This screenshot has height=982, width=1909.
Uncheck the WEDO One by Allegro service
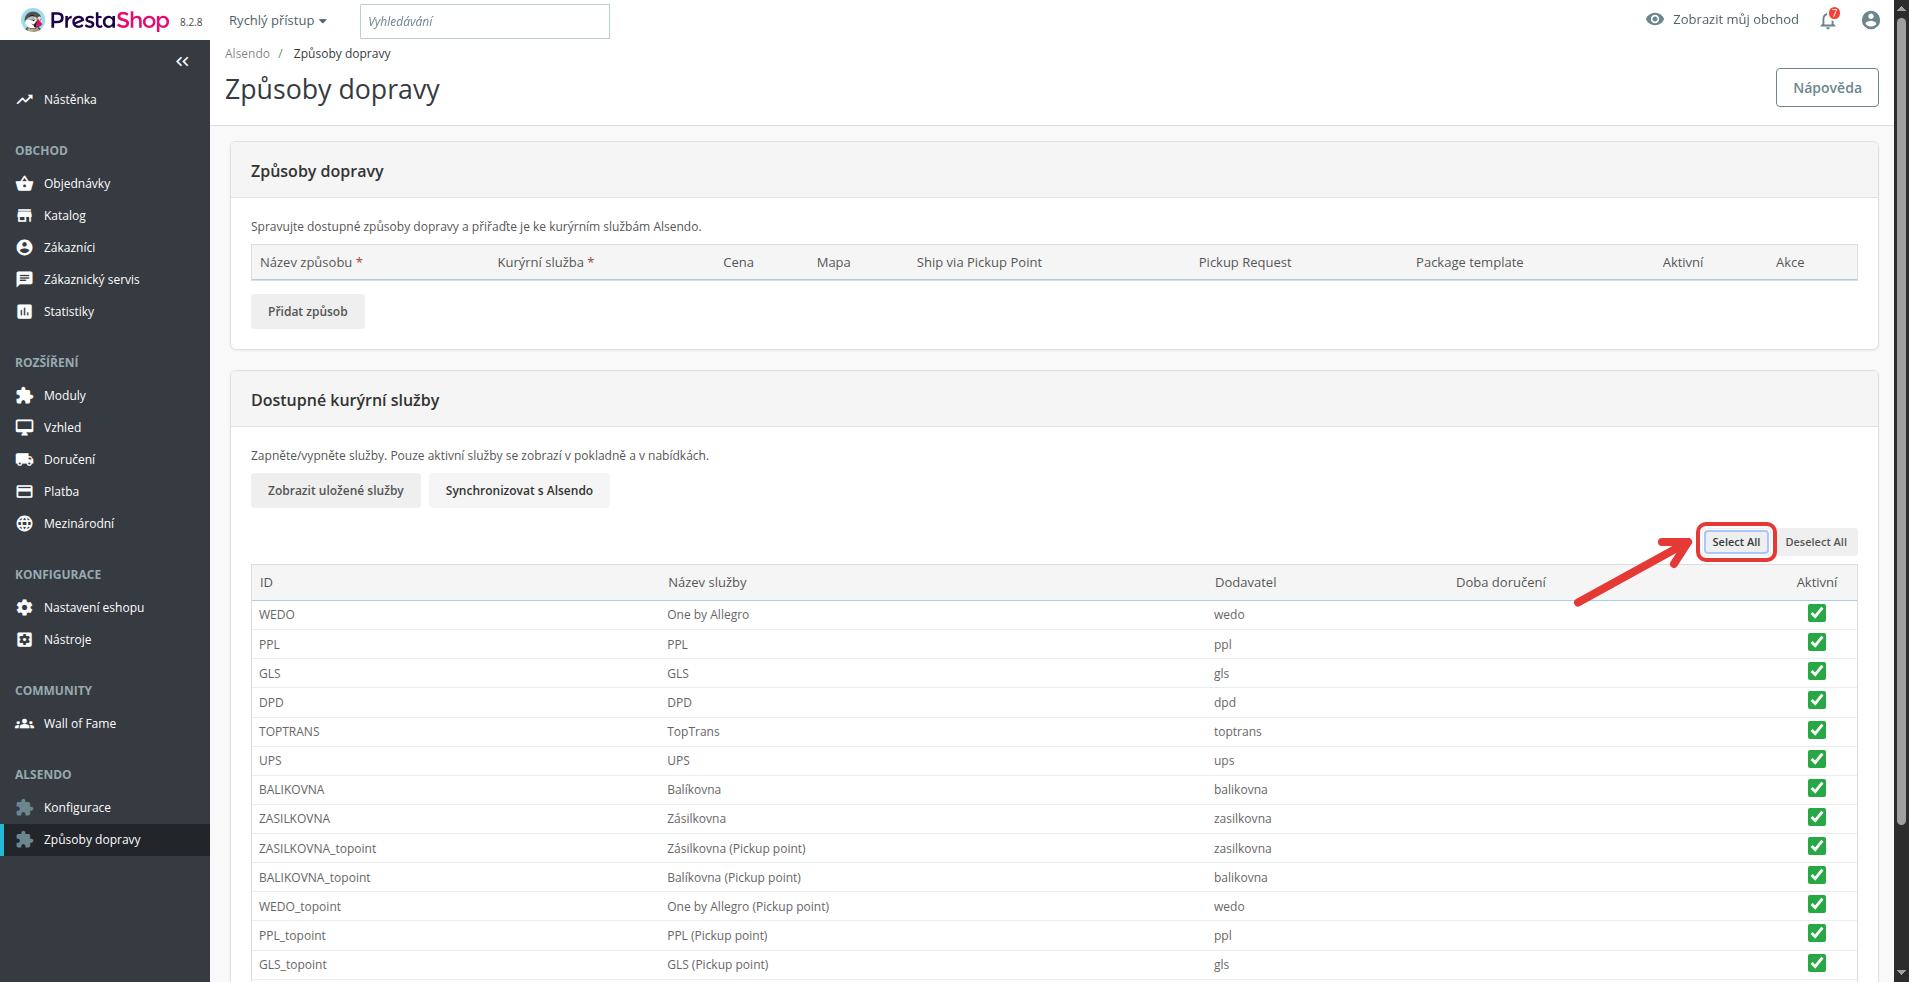click(1817, 613)
